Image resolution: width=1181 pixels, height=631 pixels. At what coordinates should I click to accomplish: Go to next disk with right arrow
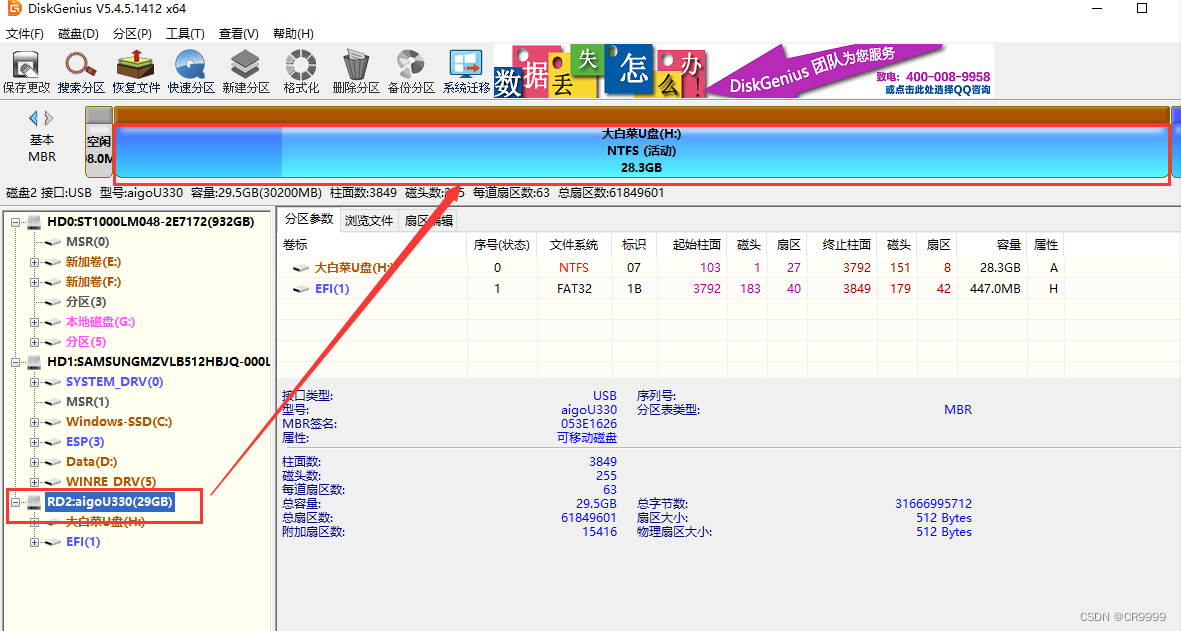(x=49, y=118)
